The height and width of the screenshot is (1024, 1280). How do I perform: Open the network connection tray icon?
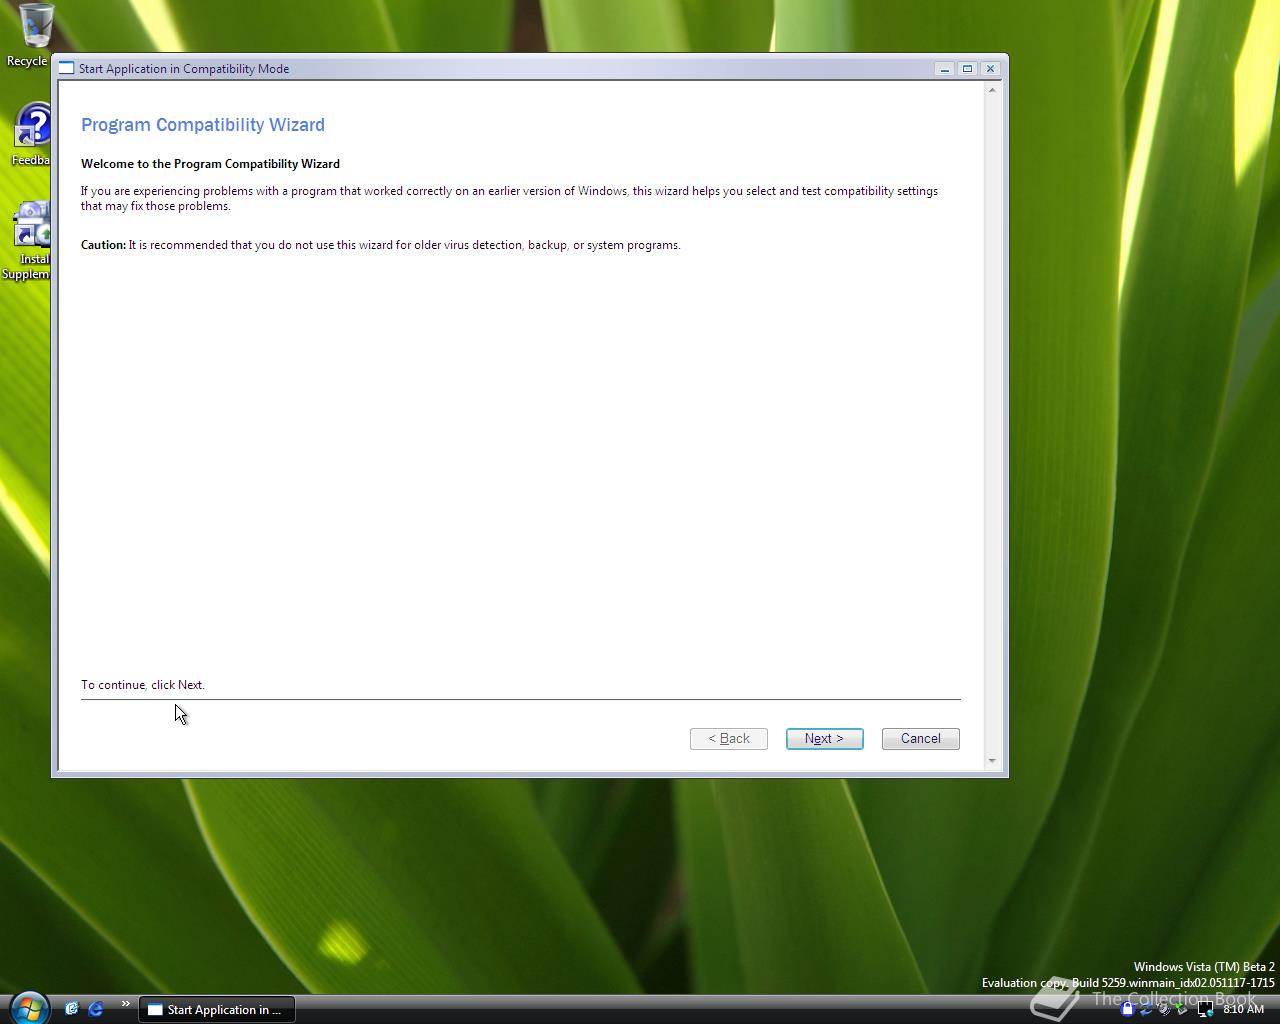pos(1206,1009)
